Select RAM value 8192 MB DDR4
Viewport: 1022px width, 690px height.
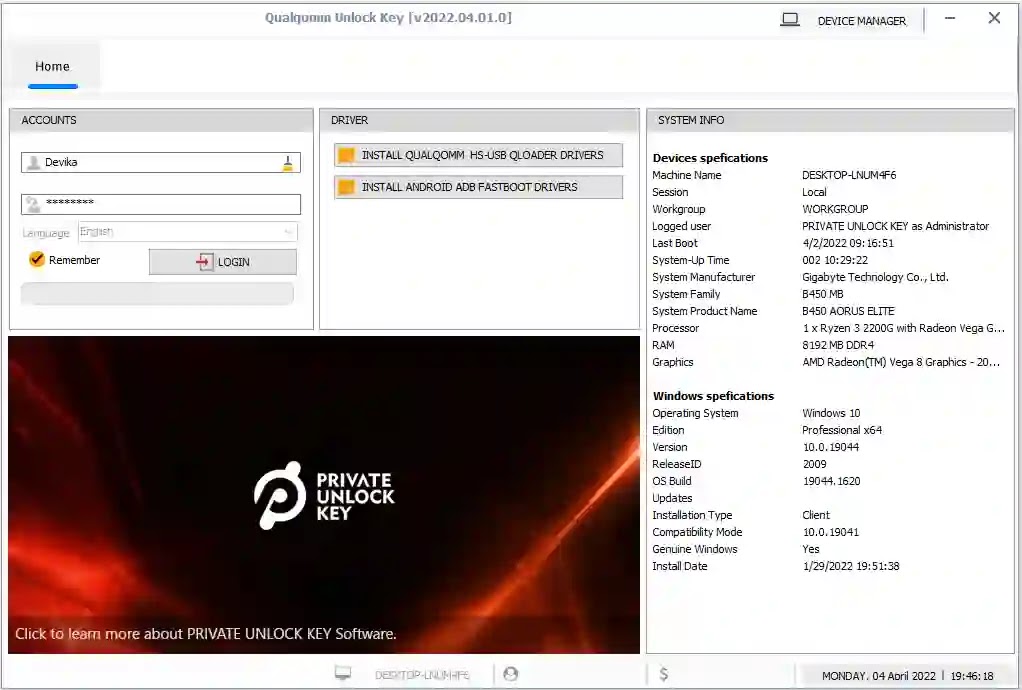tap(838, 345)
